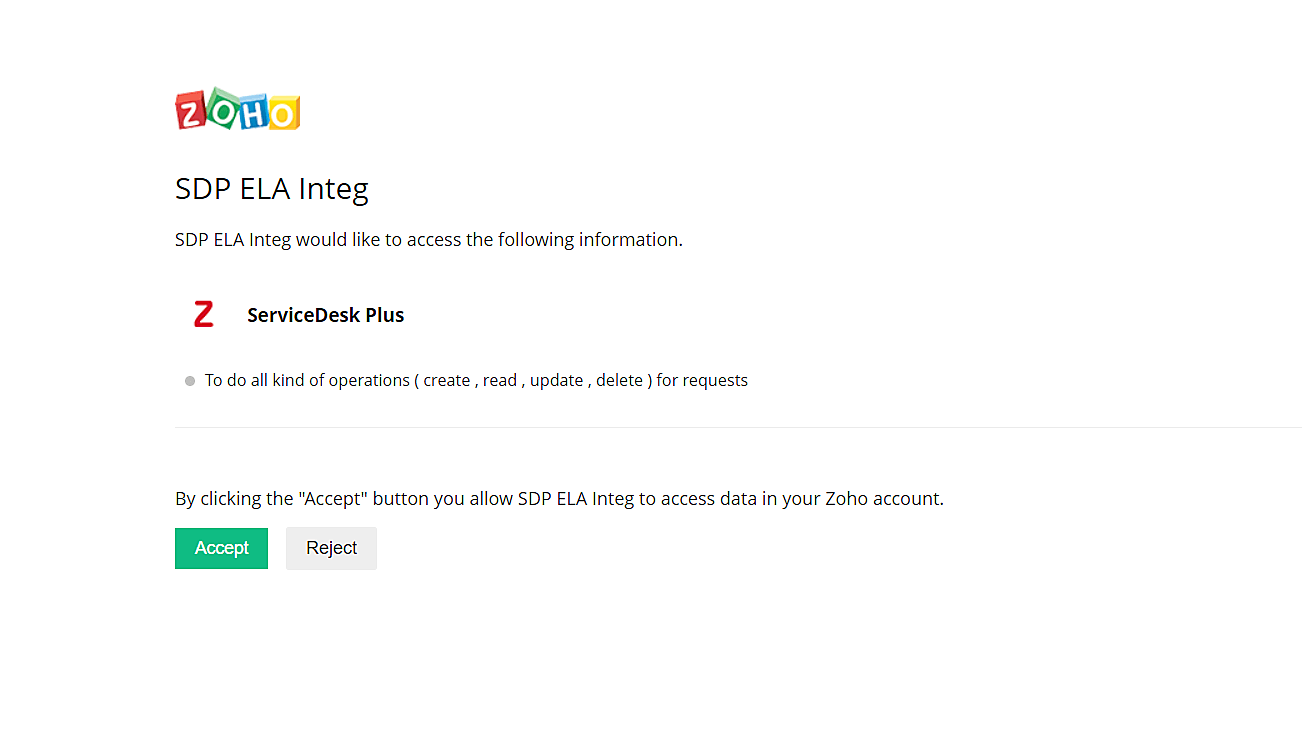This screenshot has height=740, width=1302.
Task: Click the red Z tile in Zoho logo
Action: (x=191, y=111)
